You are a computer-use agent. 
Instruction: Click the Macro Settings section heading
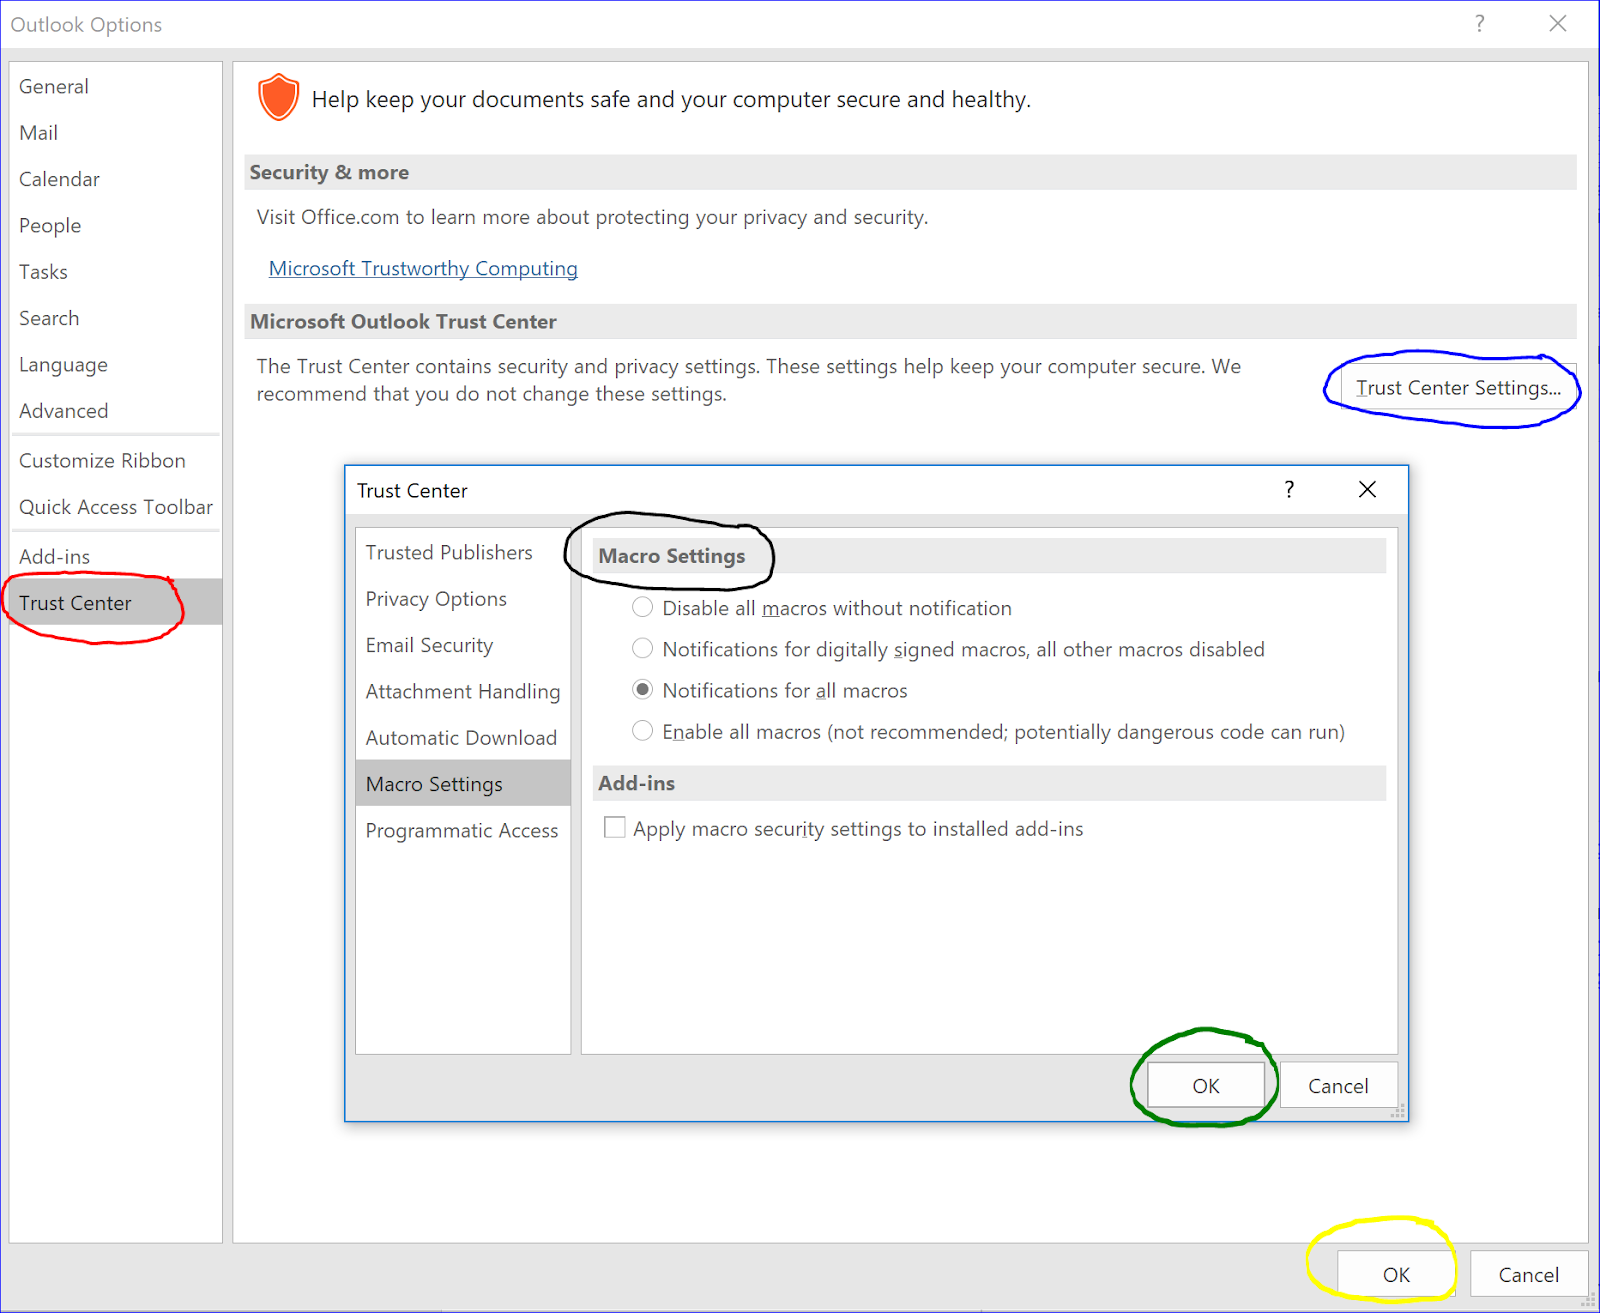coord(672,556)
